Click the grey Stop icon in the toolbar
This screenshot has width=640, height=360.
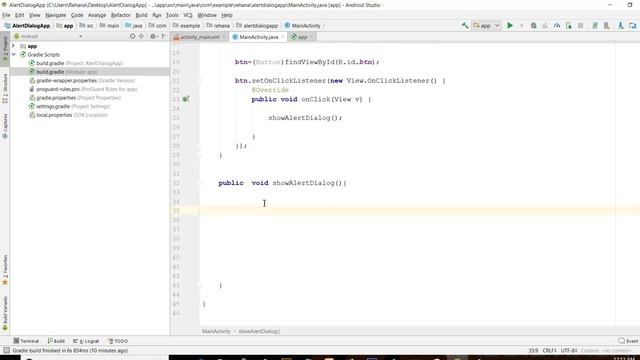[580, 25]
